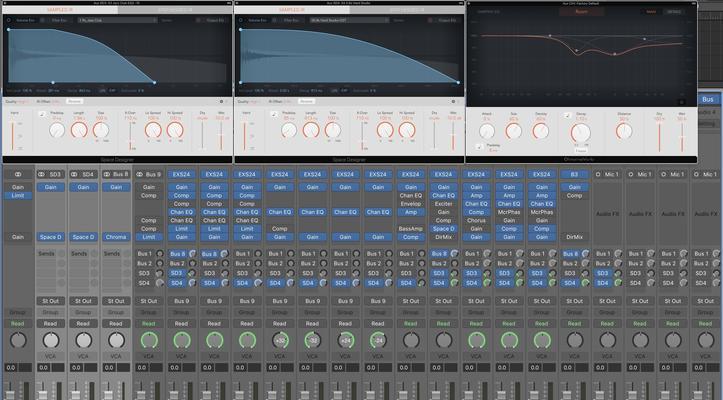The width and height of the screenshot is (723, 400).
Task: Click envelope end point in left Space Designer graph
Action: (x=154, y=83)
